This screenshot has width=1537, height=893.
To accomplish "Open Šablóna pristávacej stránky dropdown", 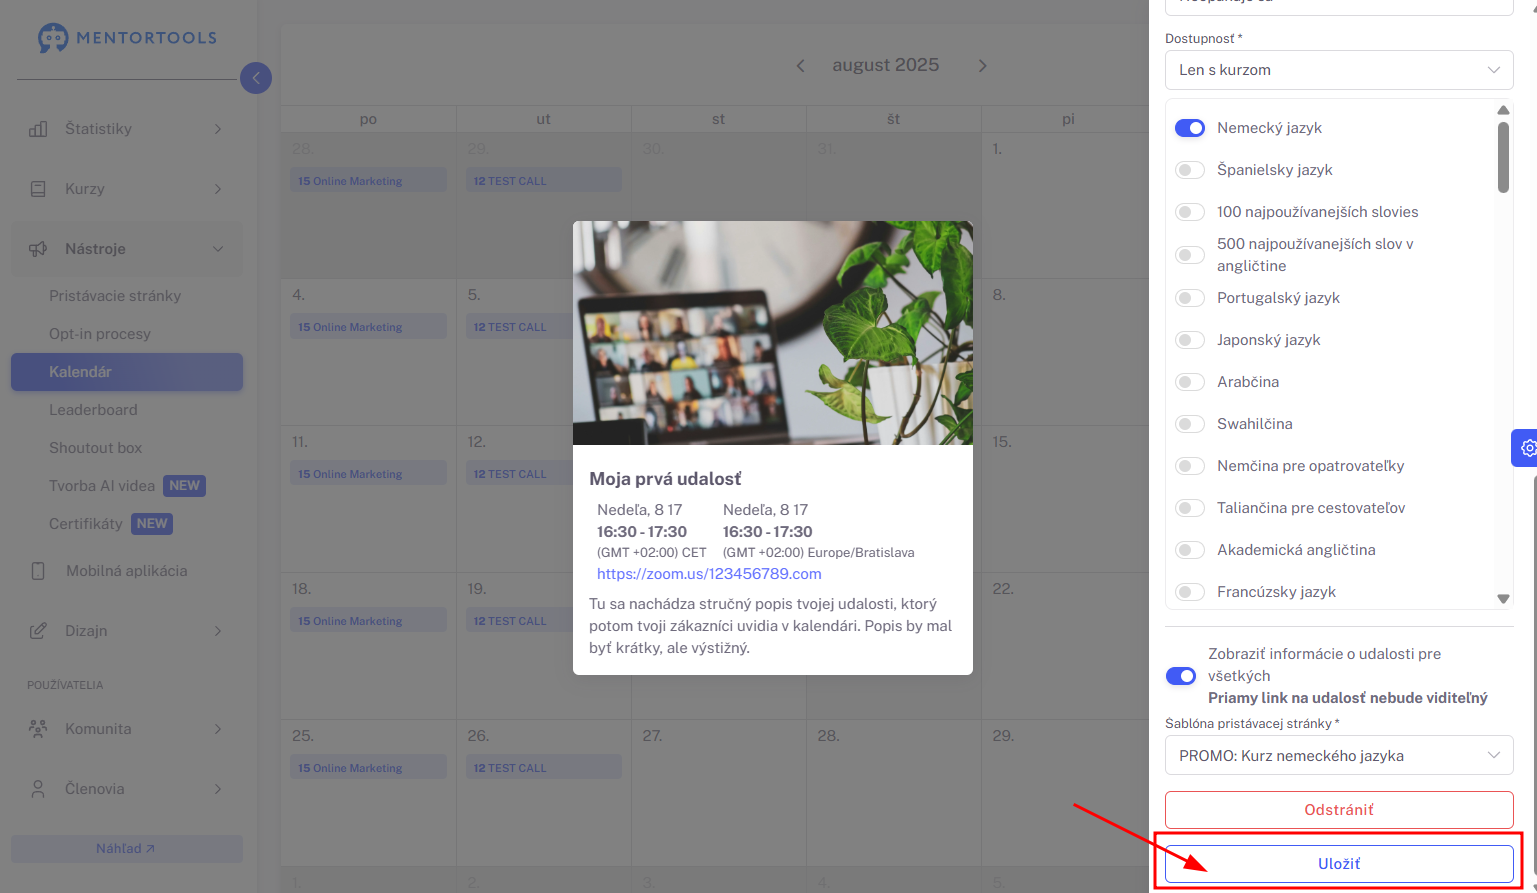I will click(1339, 756).
